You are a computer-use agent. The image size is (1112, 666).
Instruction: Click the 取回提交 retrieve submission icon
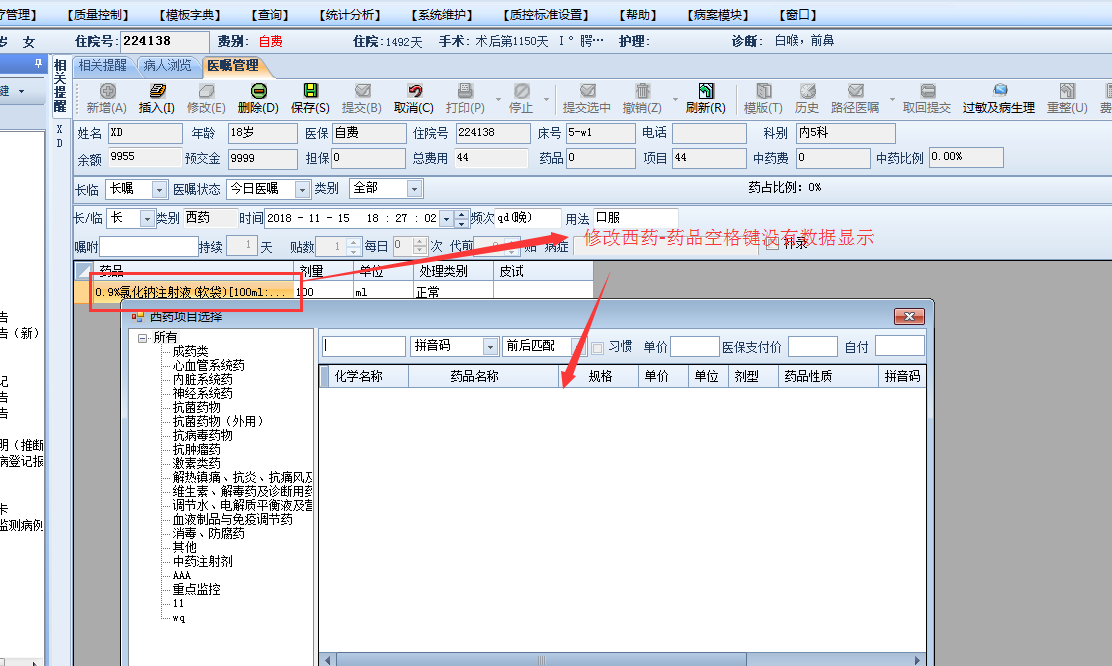click(x=928, y=91)
